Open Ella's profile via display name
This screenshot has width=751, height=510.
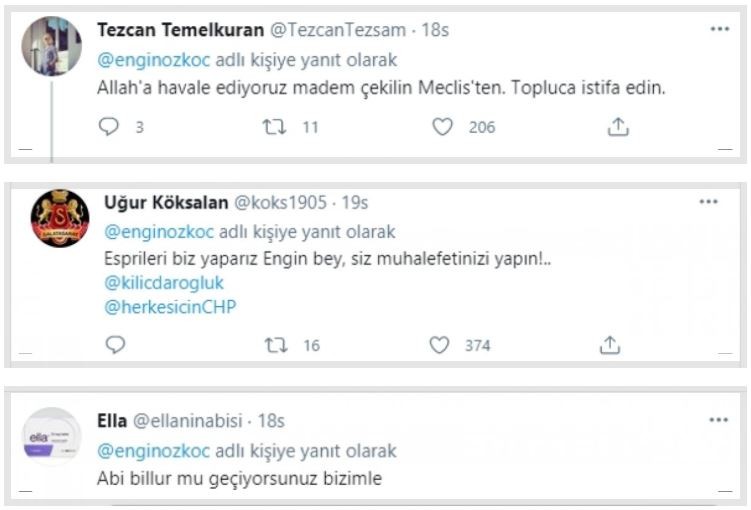[112, 421]
